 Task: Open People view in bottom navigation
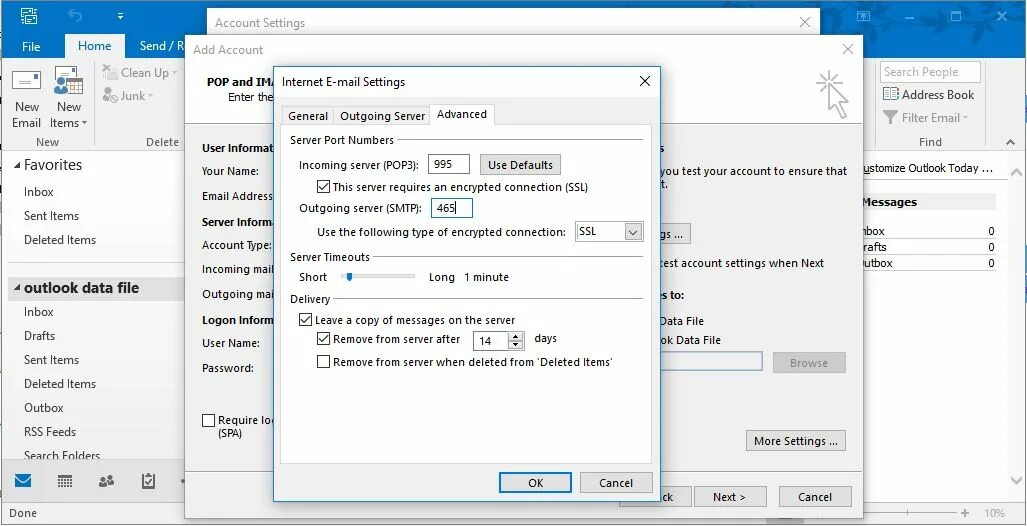(106, 481)
